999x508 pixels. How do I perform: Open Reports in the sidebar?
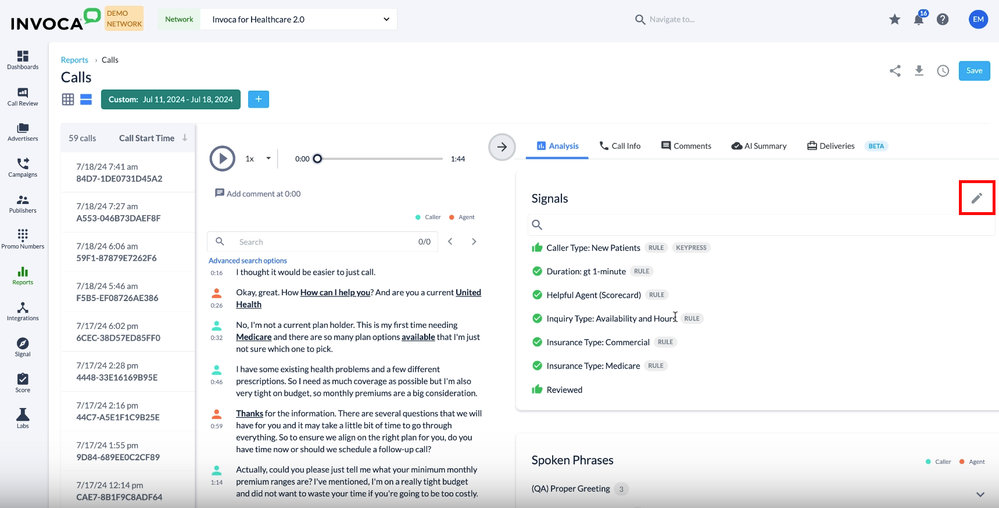(23, 276)
